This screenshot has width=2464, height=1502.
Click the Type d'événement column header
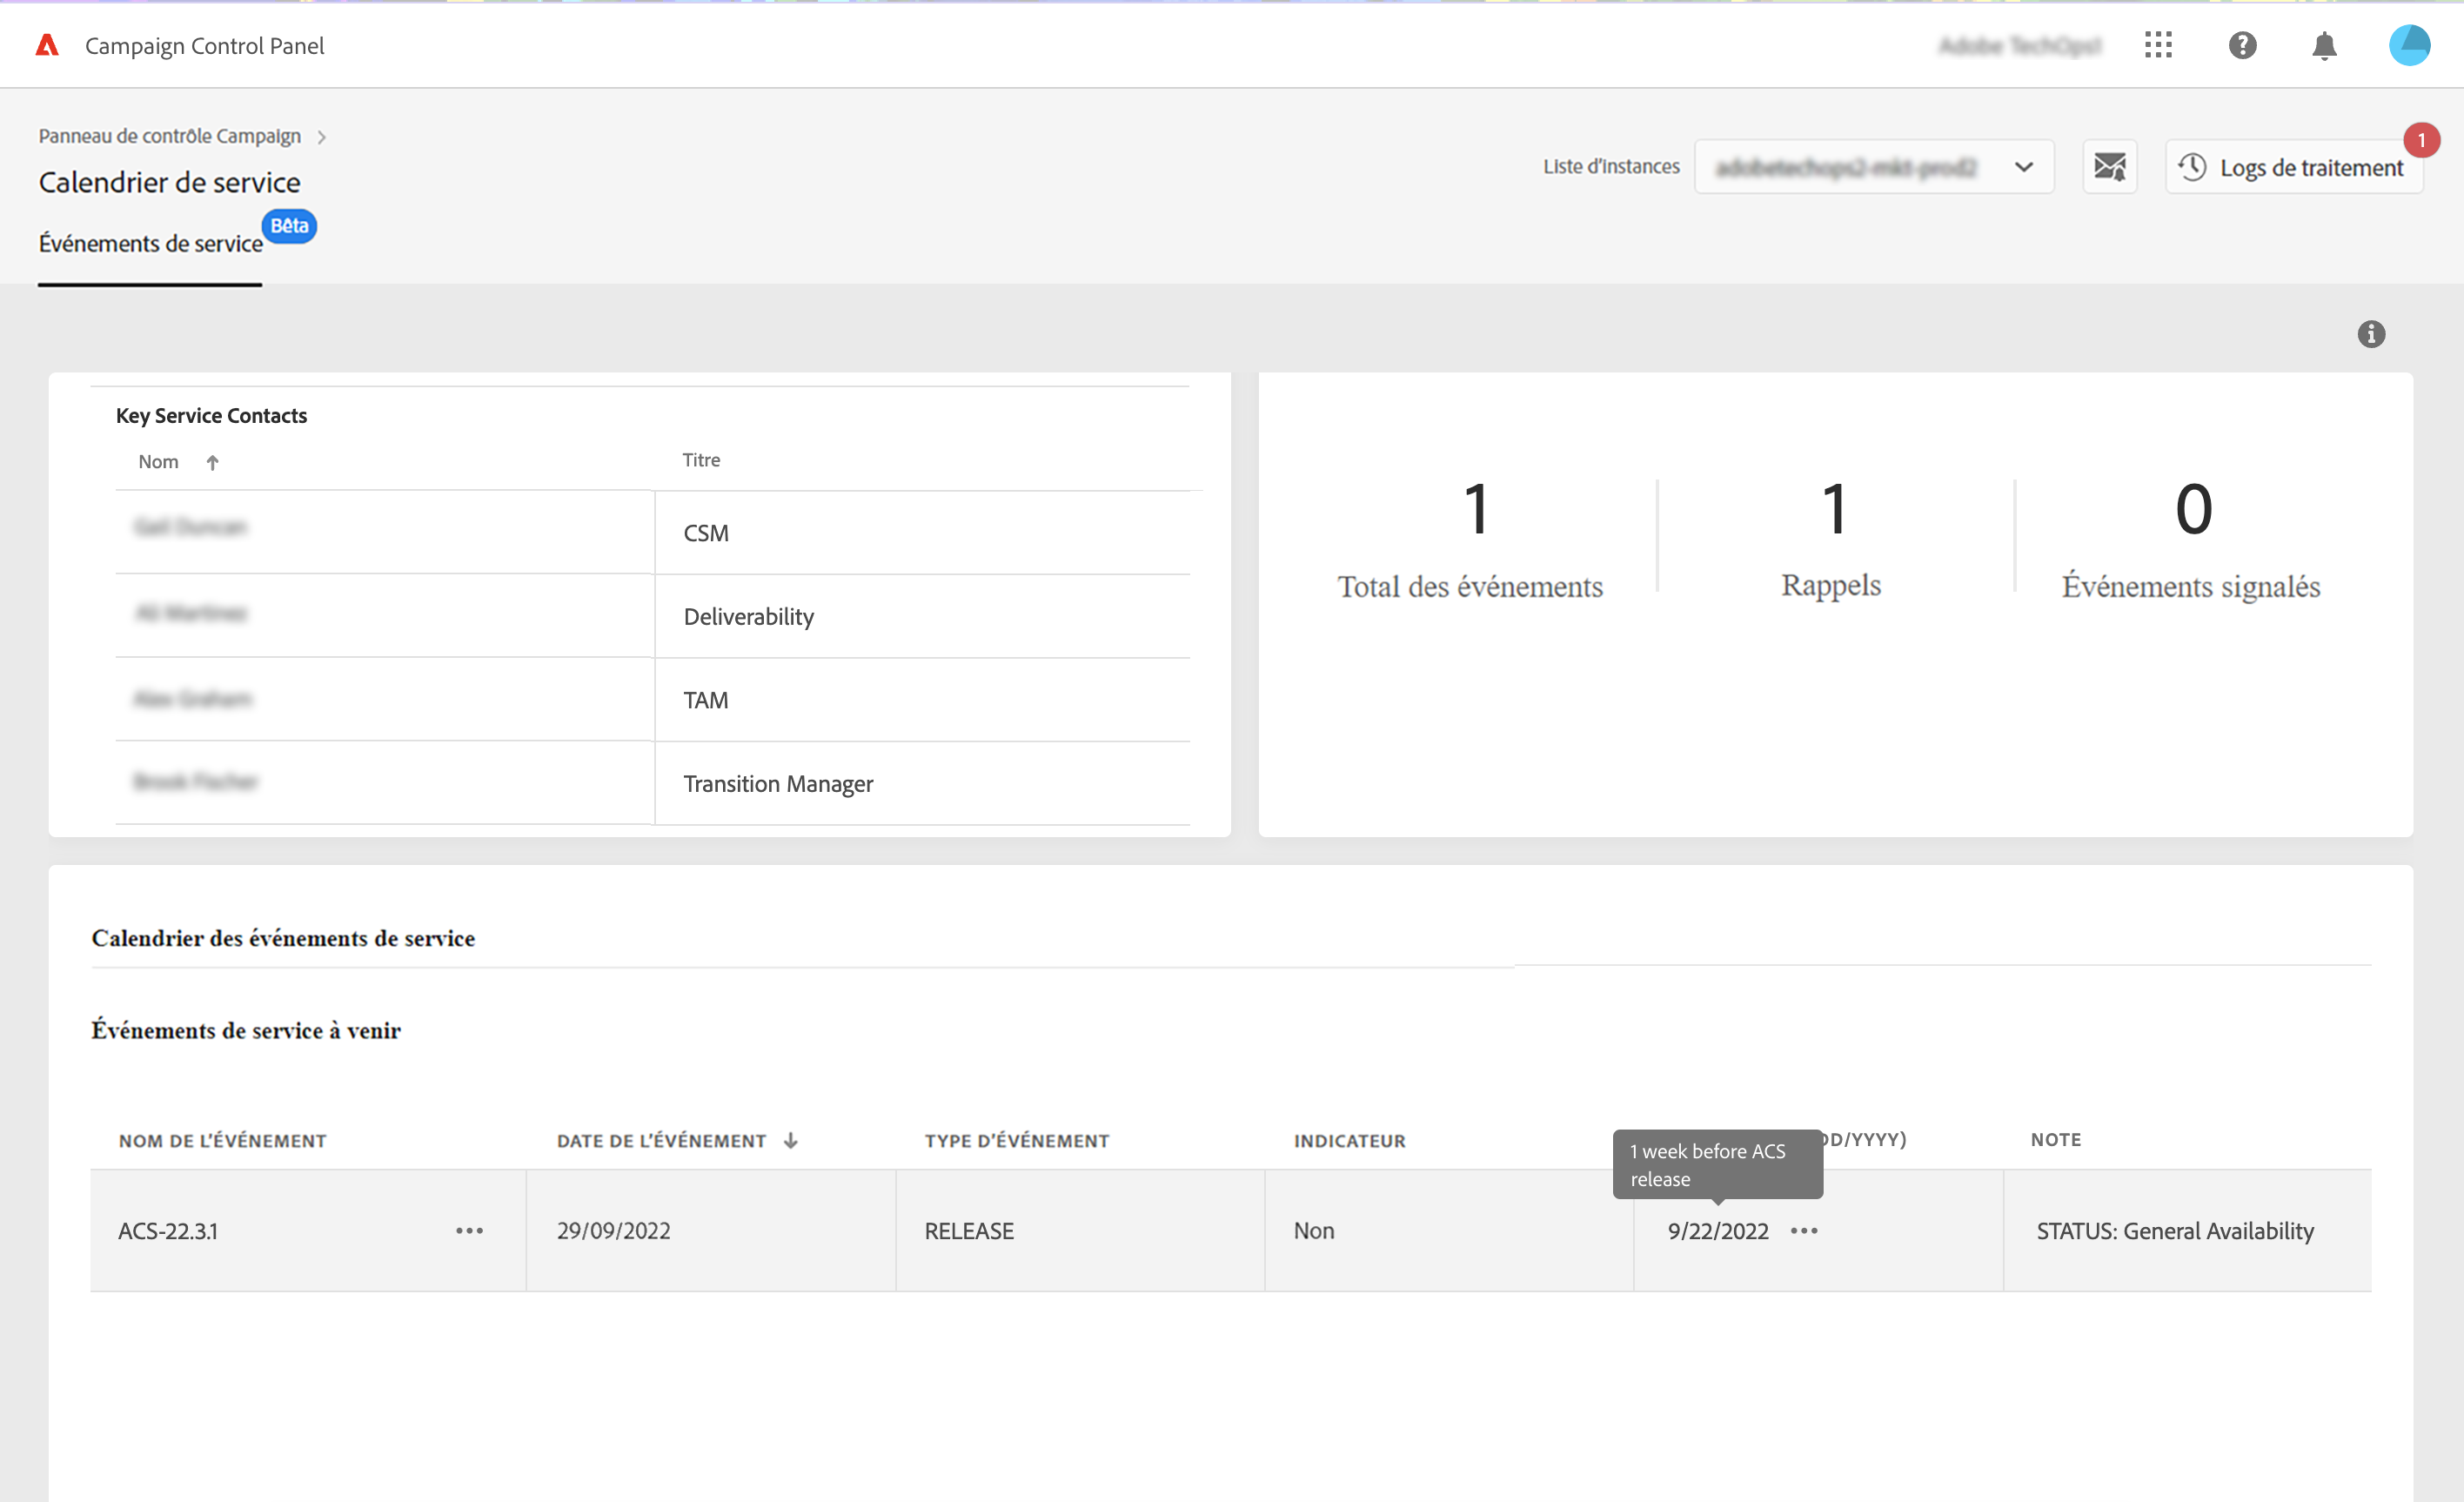[1016, 1141]
